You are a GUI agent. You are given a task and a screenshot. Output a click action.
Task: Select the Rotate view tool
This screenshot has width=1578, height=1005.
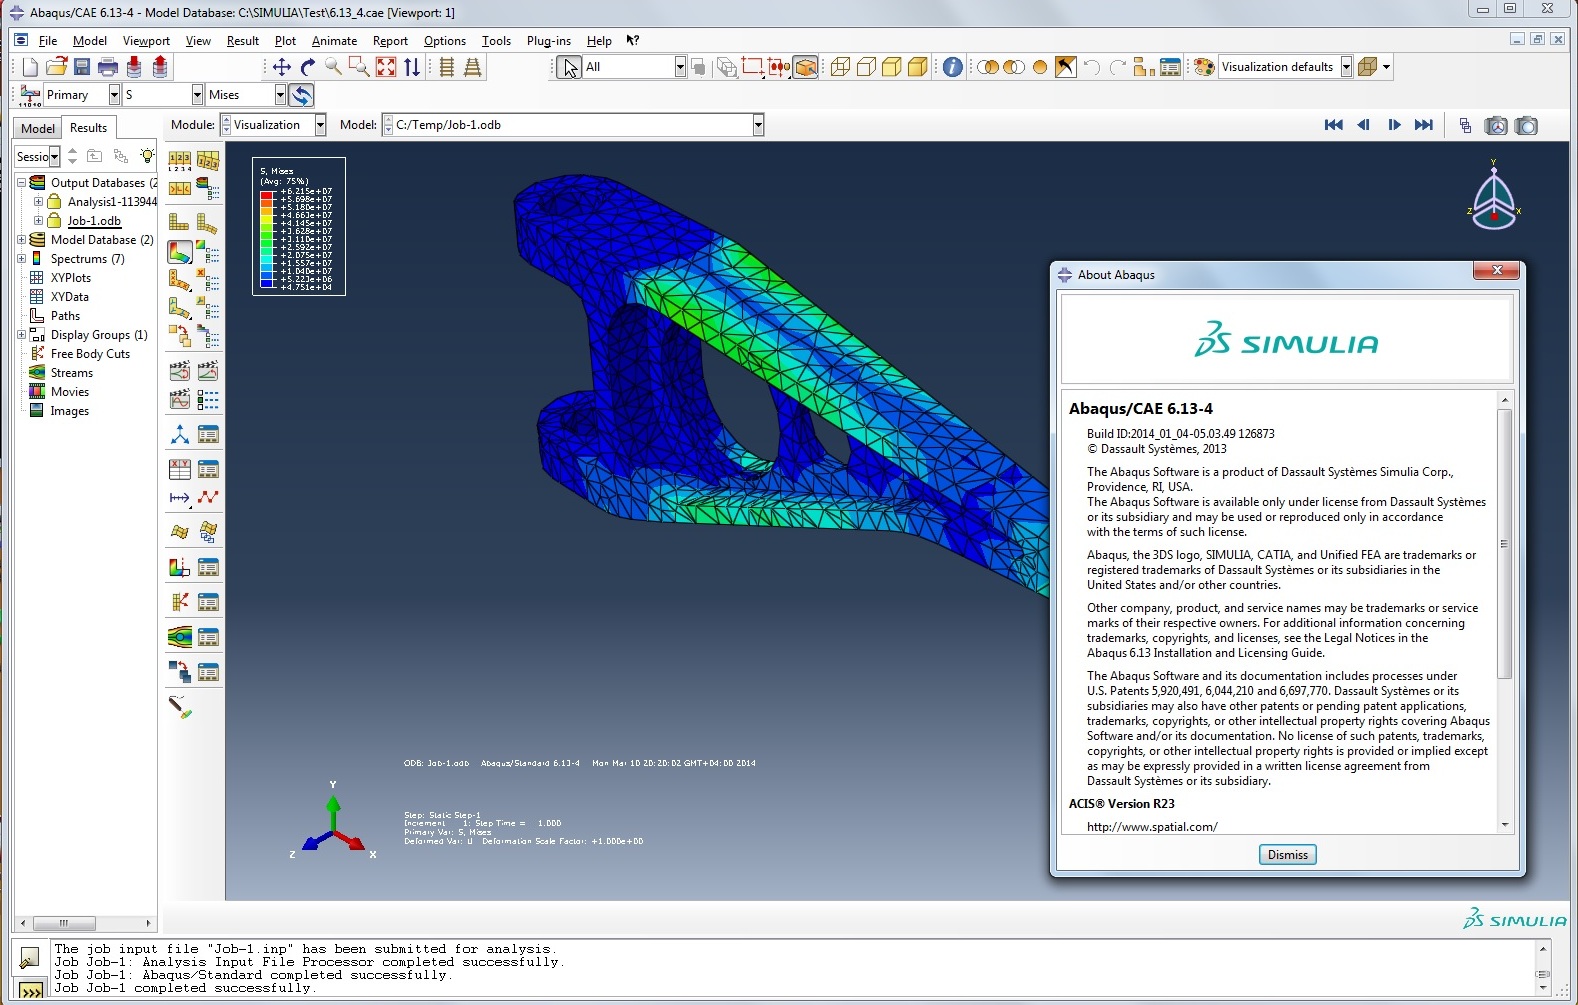(x=308, y=67)
